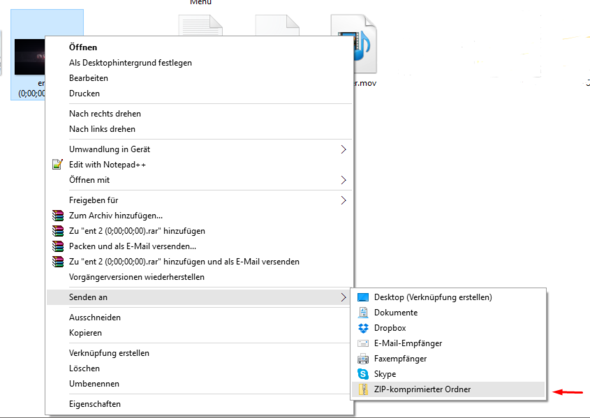Click the Dropbox icon in submenu
Image resolution: width=590 pixels, height=418 pixels.
[x=363, y=328]
